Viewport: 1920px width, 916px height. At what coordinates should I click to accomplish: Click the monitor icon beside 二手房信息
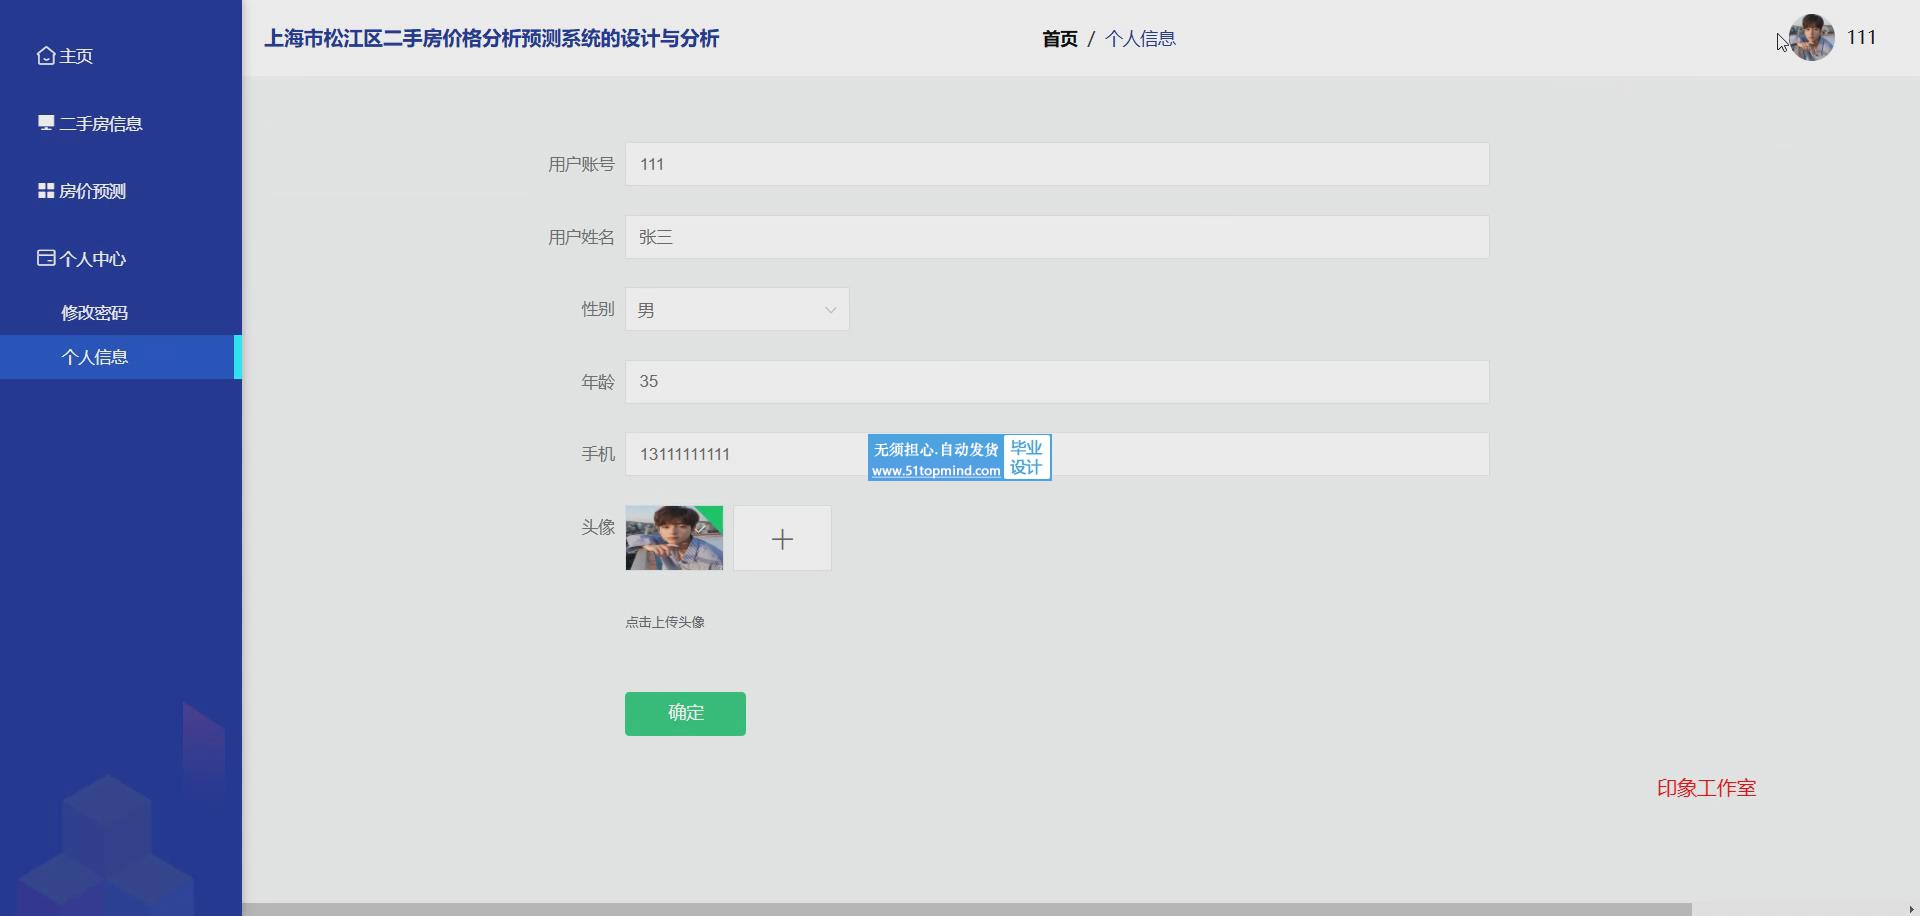coord(46,123)
